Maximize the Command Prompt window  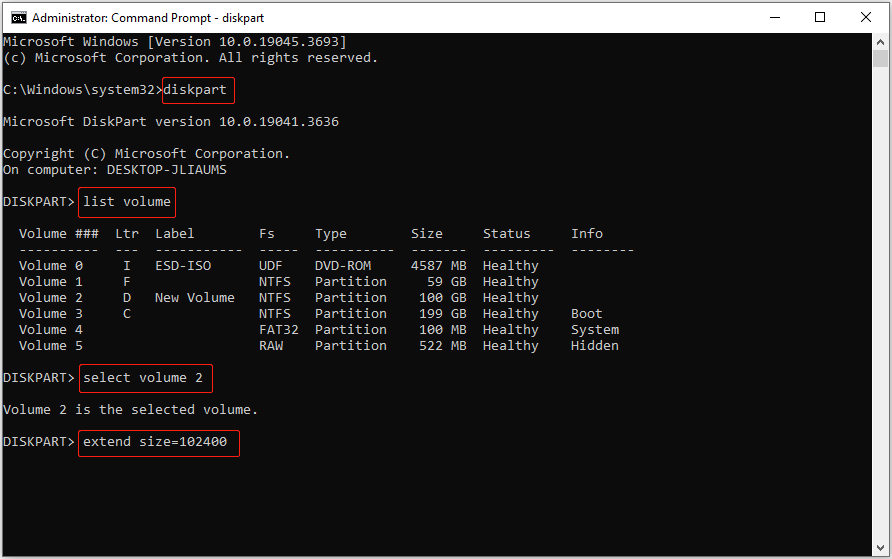(820, 17)
